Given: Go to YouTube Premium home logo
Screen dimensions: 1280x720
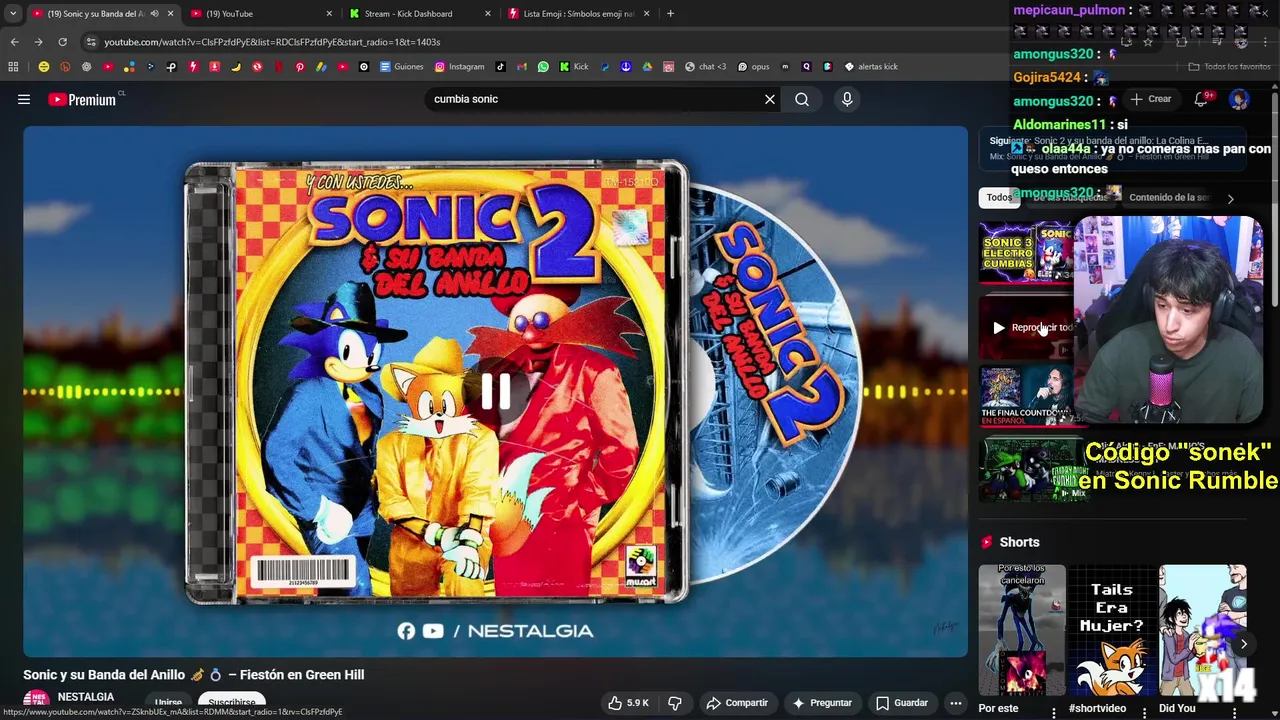Looking at the screenshot, I should point(82,100).
